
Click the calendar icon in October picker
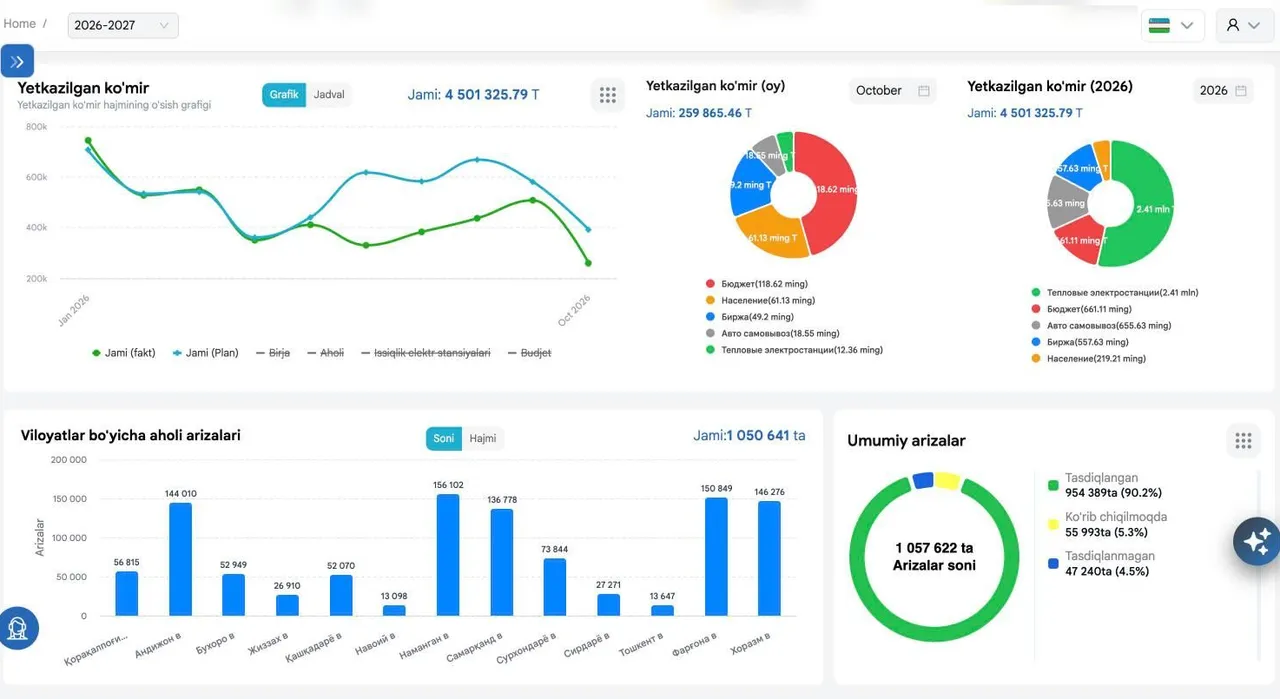tap(924, 91)
